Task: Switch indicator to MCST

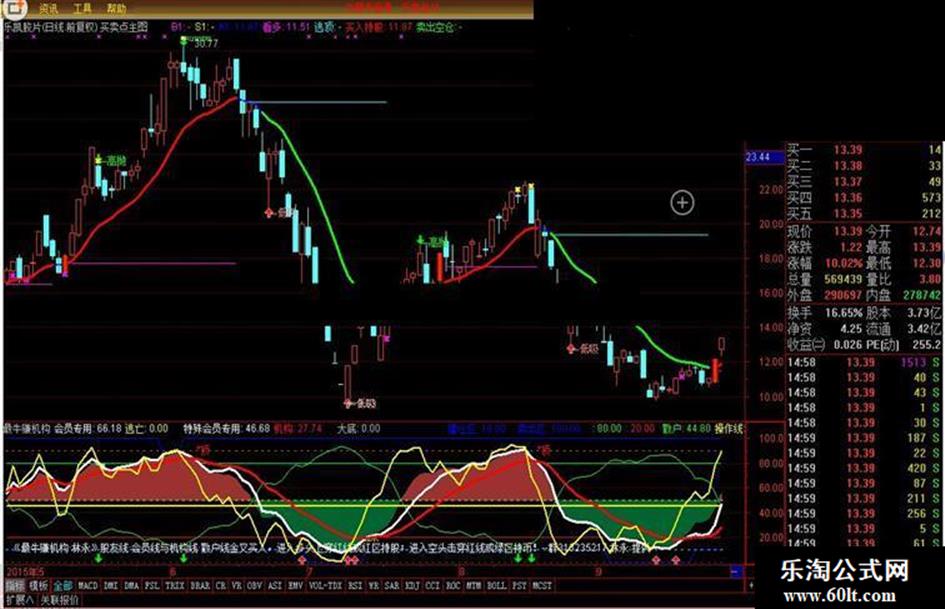Action: pos(542,585)
